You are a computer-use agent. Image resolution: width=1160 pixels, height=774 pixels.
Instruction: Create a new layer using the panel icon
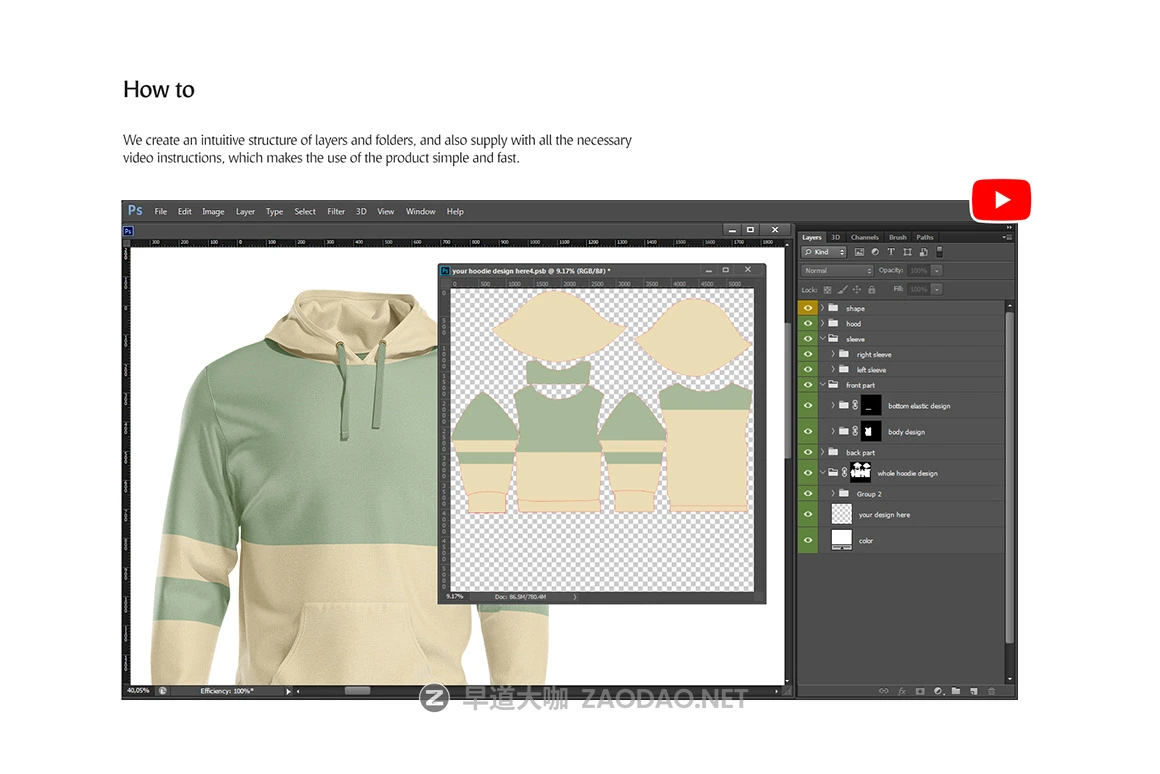(973, 690)
